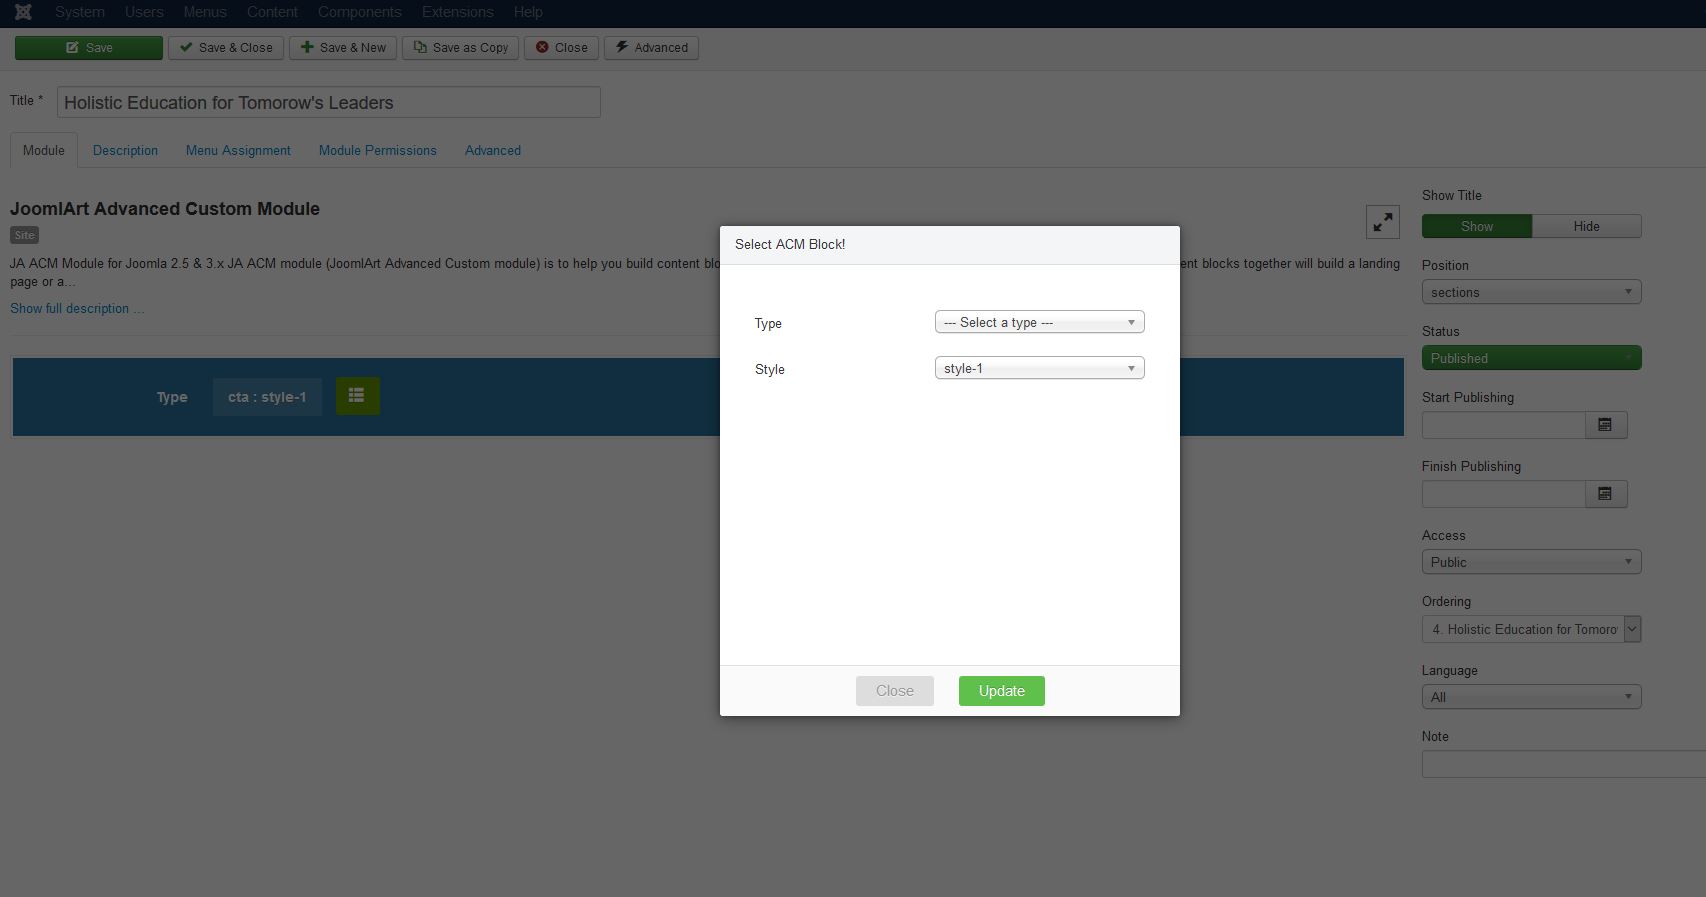
Task: Click Save as Copy in the toolbar
Action: coord(460,48)
